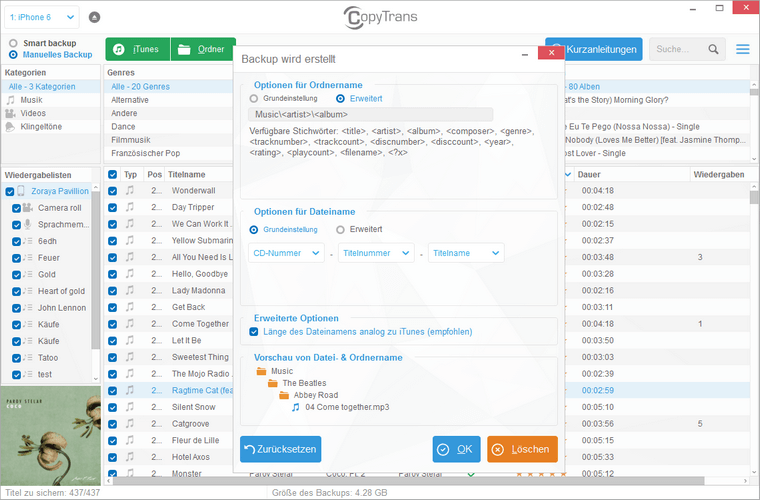Screen dimensions: 760x500
Task: Click the note icon beside 04 Come together.mp3
Action: [x=296, y=407]
